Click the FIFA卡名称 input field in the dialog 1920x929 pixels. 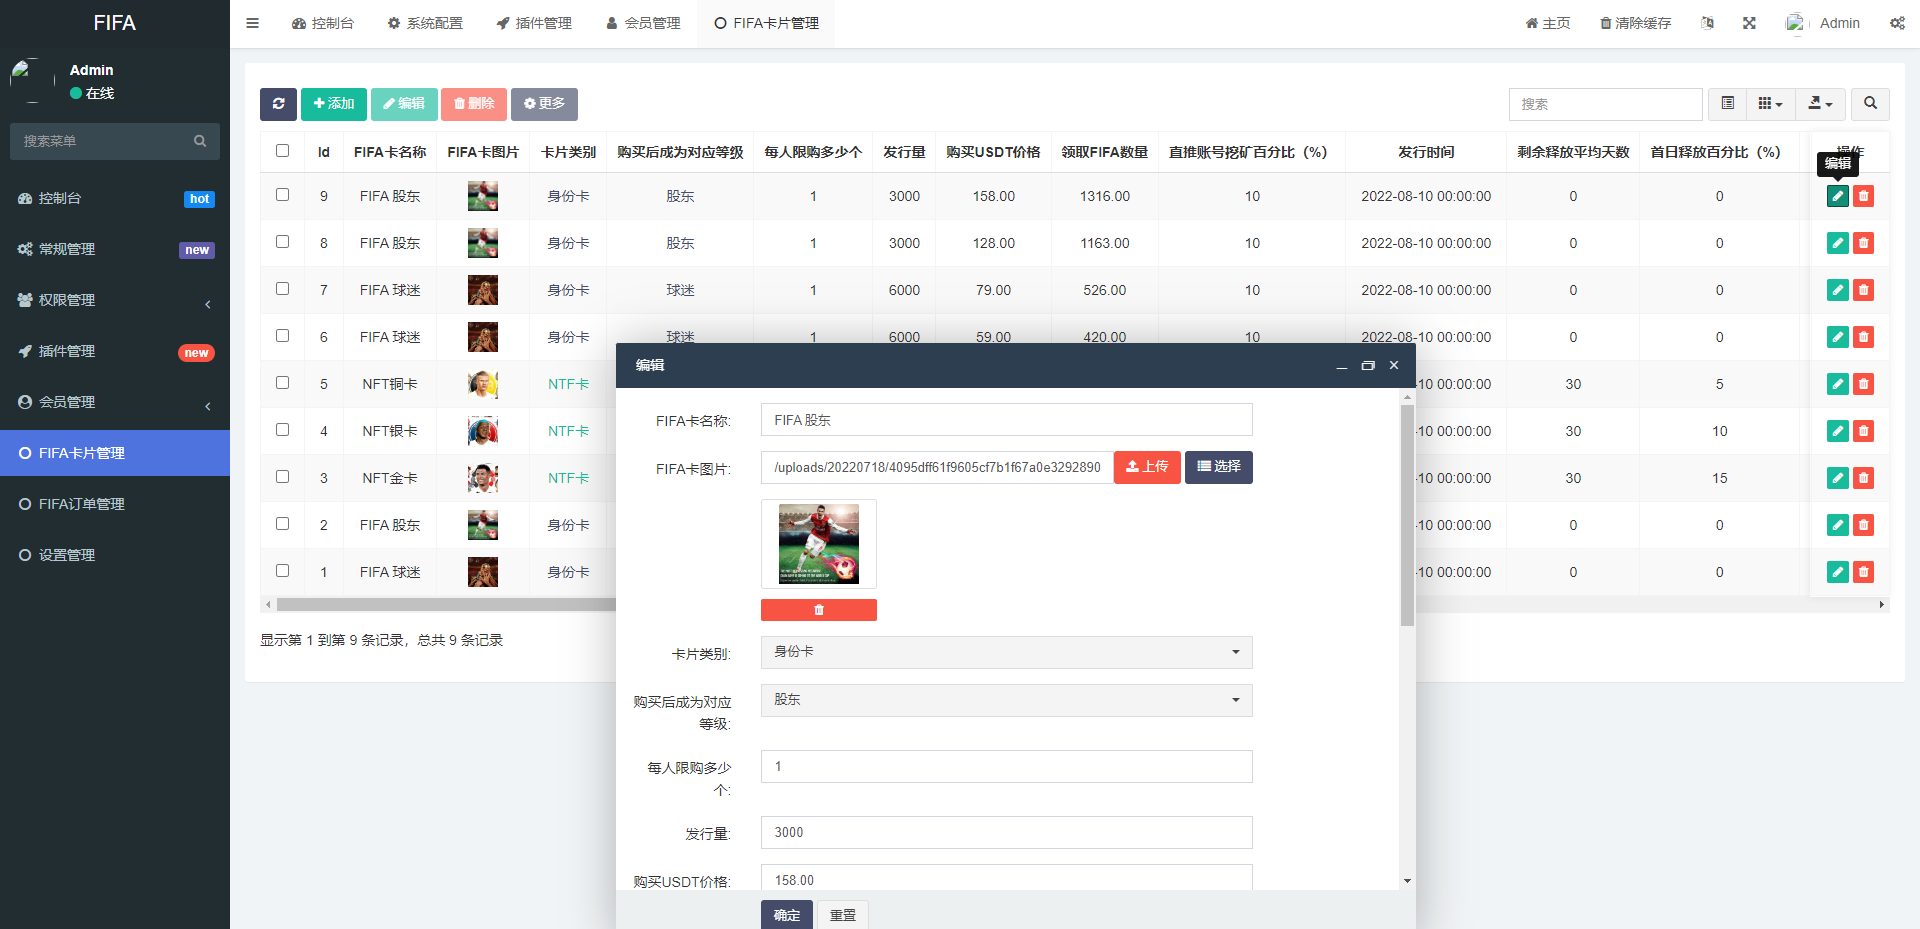click(x=1006, y=420)
